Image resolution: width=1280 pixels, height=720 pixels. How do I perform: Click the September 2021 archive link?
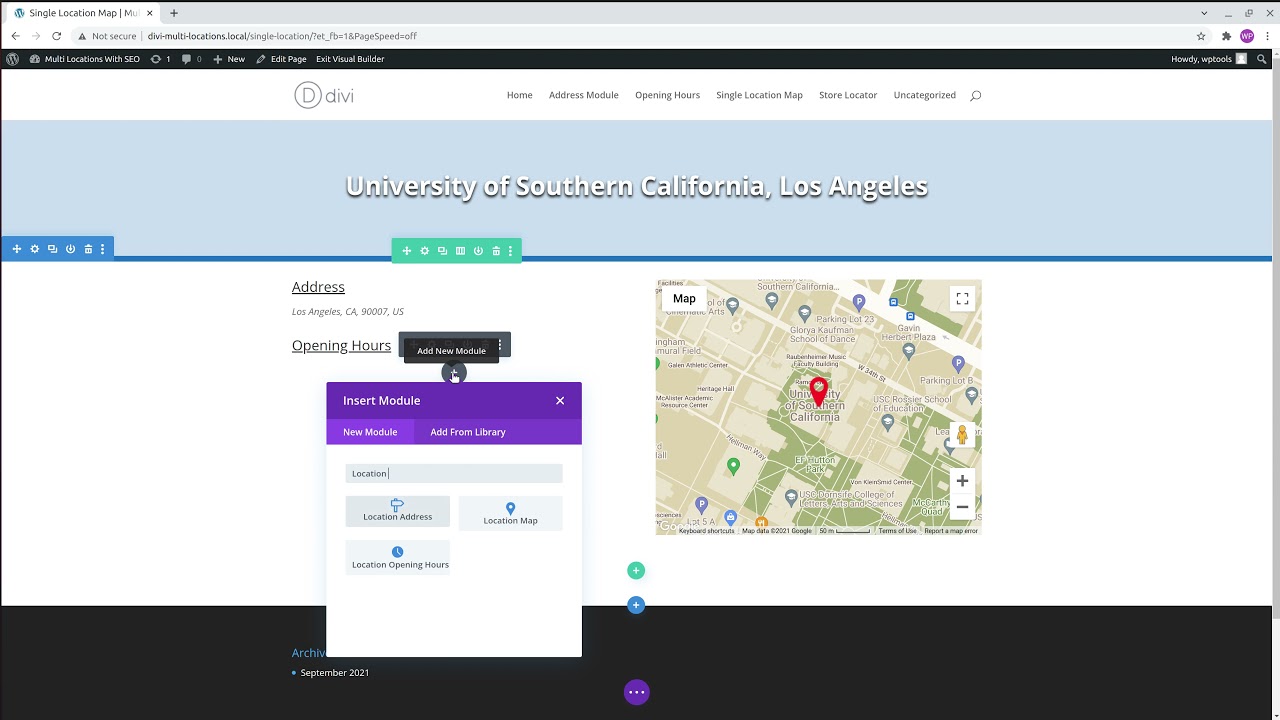coord(335,673)
